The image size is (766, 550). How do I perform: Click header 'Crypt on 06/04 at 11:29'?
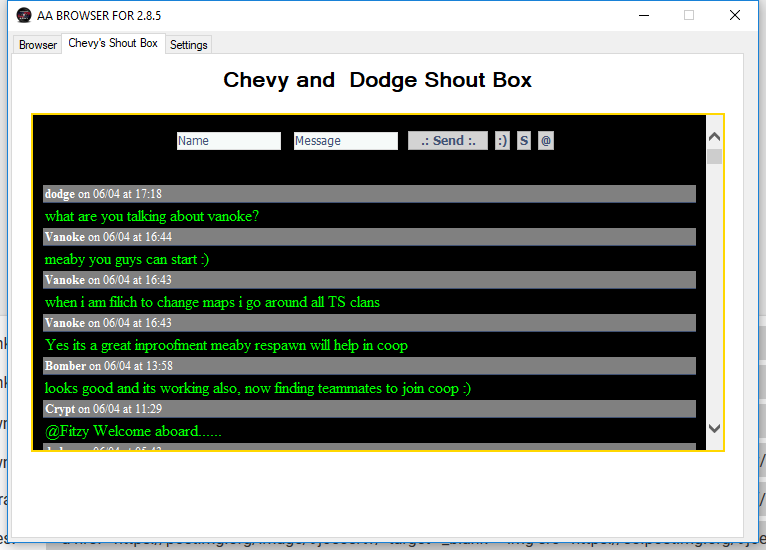[x=369, y=409]
